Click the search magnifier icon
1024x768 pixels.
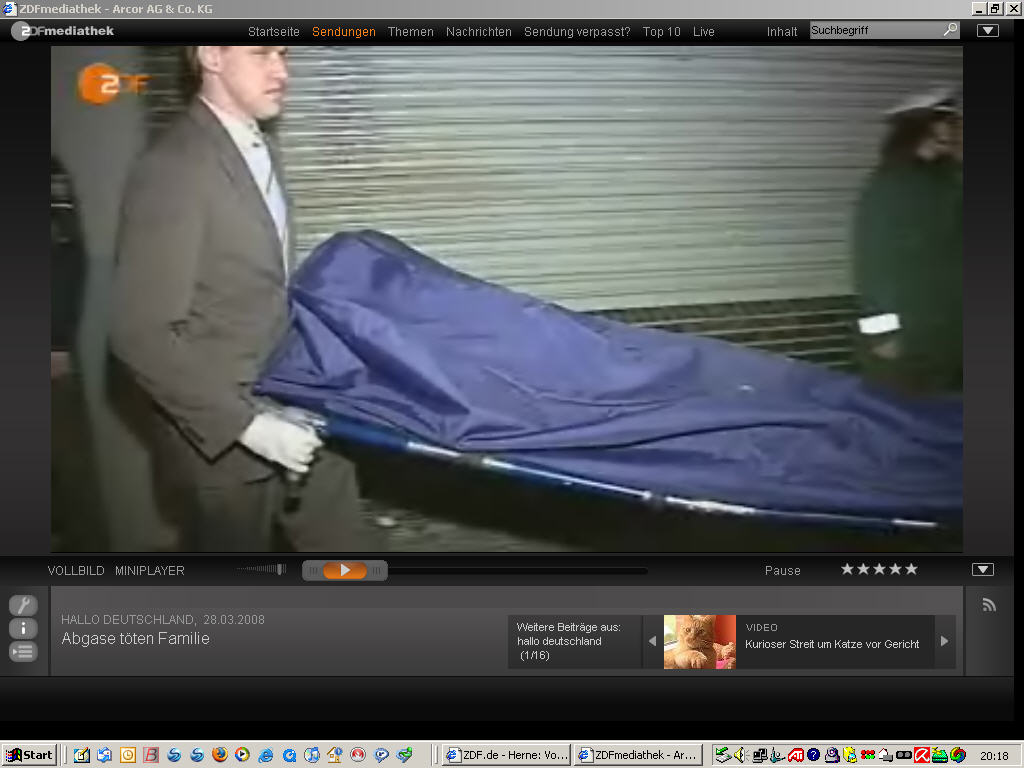(x=950, y=30)
